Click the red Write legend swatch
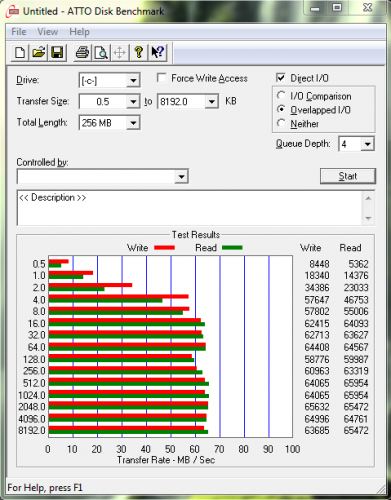 [x=164, y=248]
